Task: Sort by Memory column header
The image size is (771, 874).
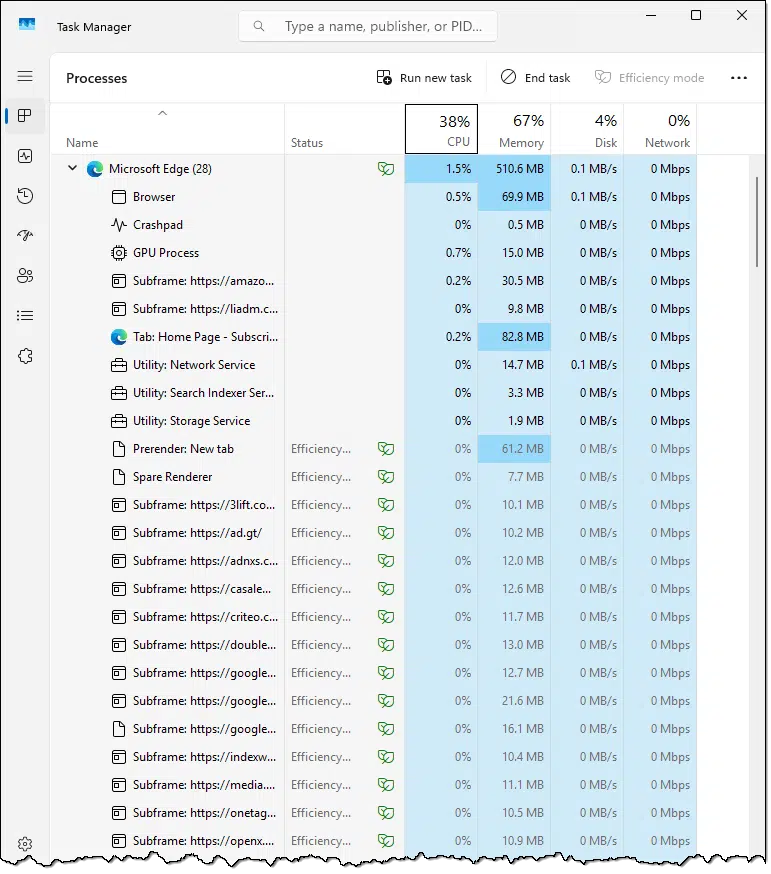Action: (515, 129)
